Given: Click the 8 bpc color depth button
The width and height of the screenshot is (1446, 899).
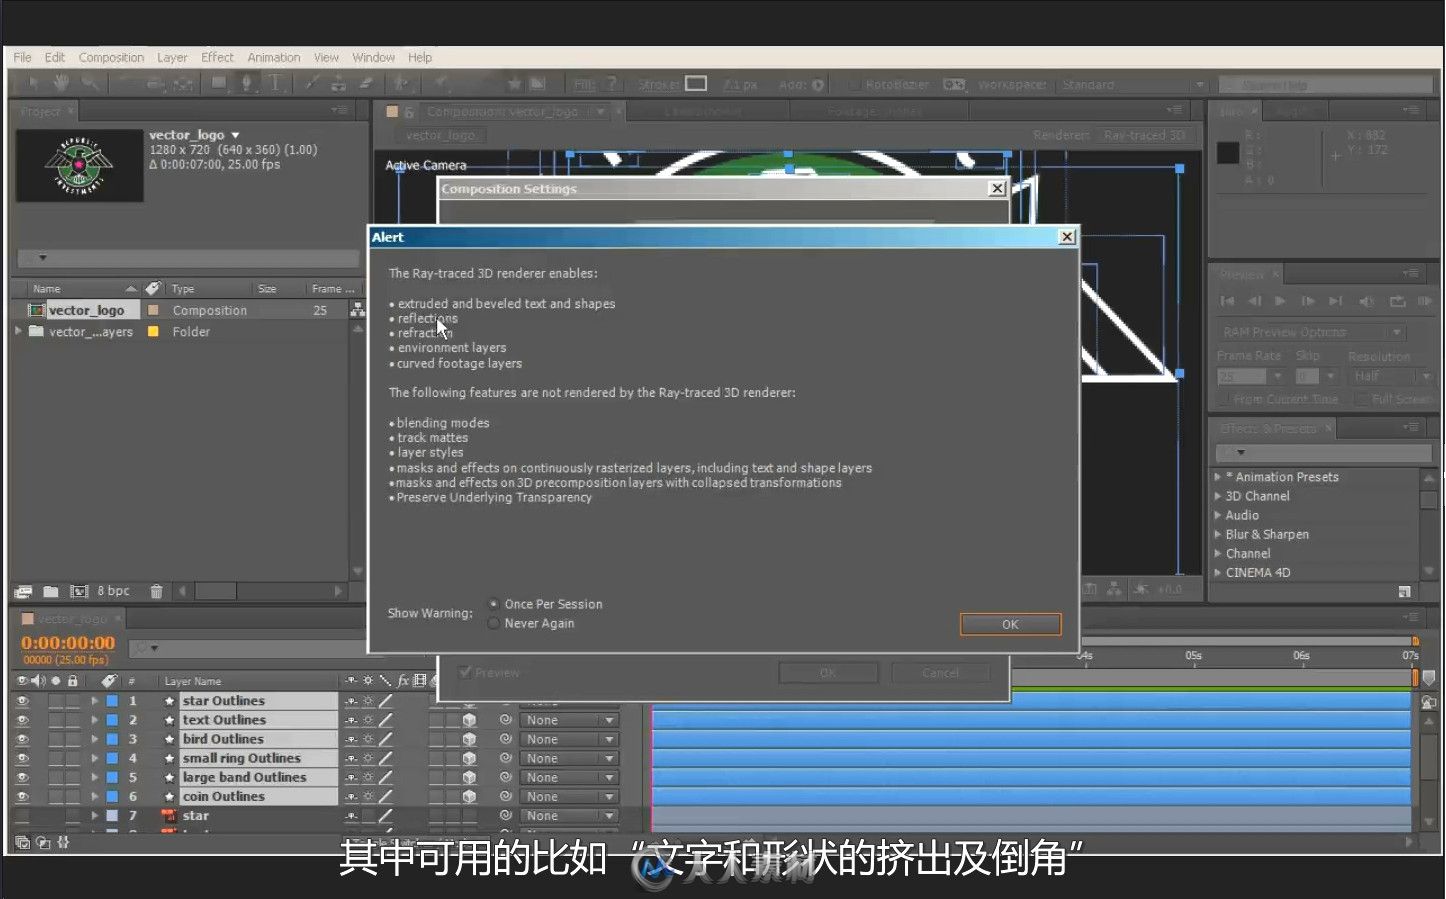Looking at the screenshot, I should (x=114, y=591).
